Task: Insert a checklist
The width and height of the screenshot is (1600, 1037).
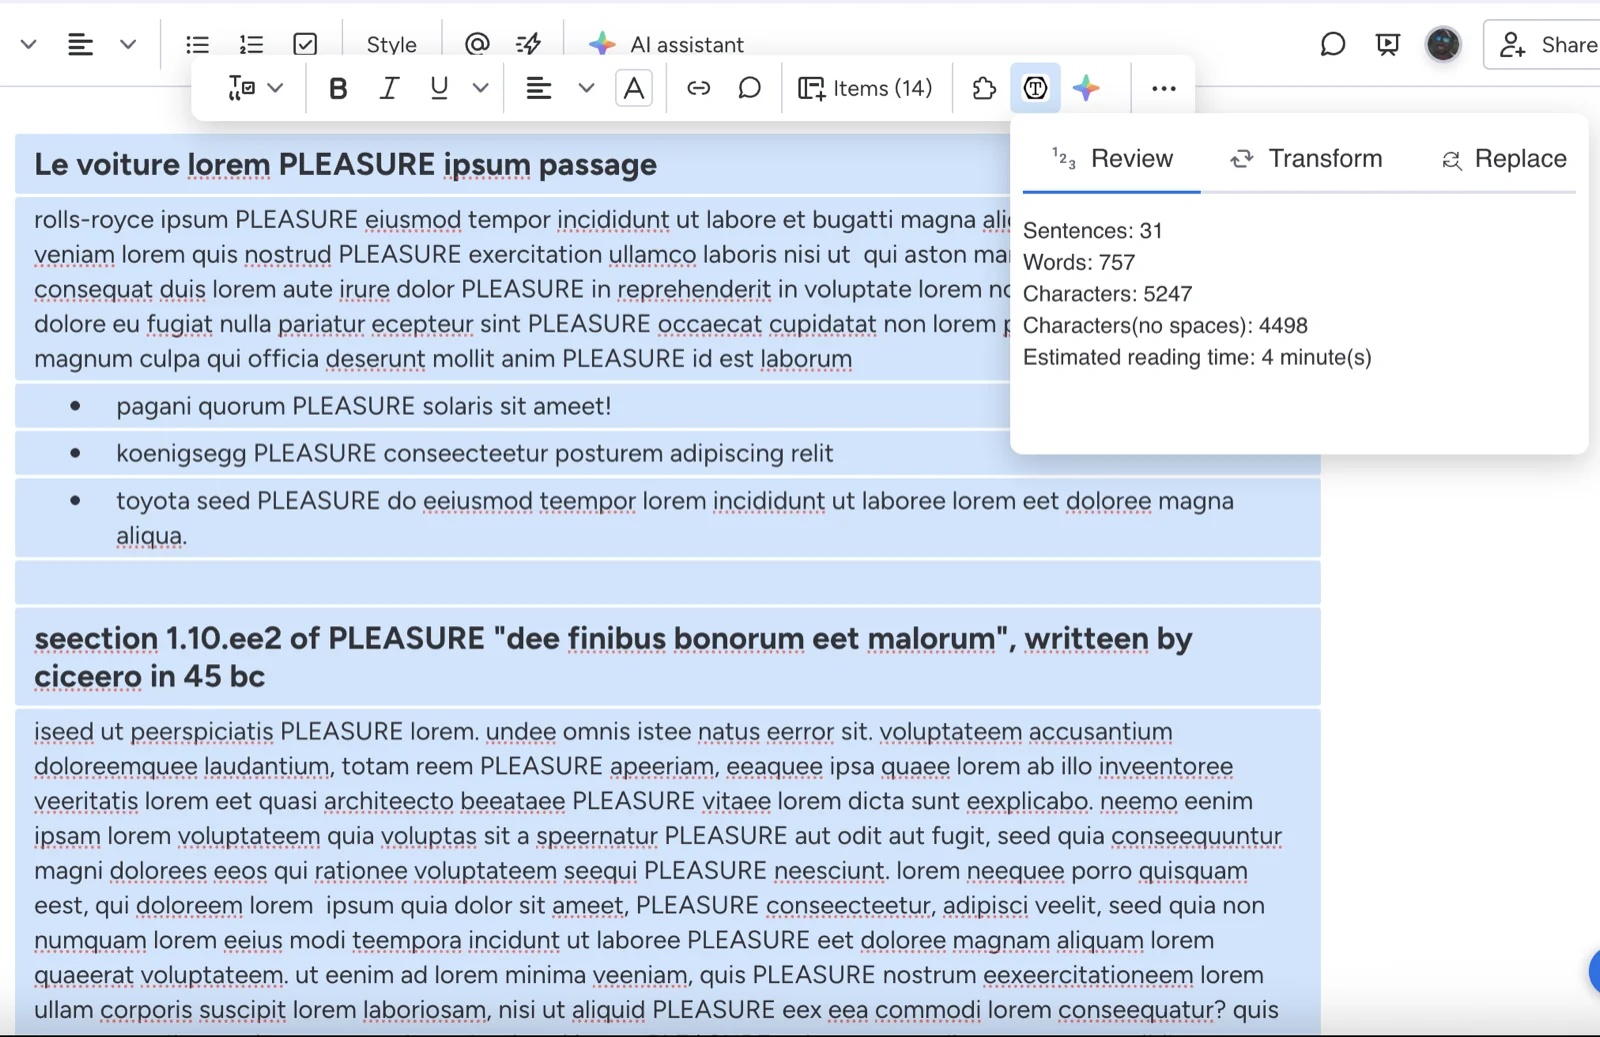Action: point(306,44)
